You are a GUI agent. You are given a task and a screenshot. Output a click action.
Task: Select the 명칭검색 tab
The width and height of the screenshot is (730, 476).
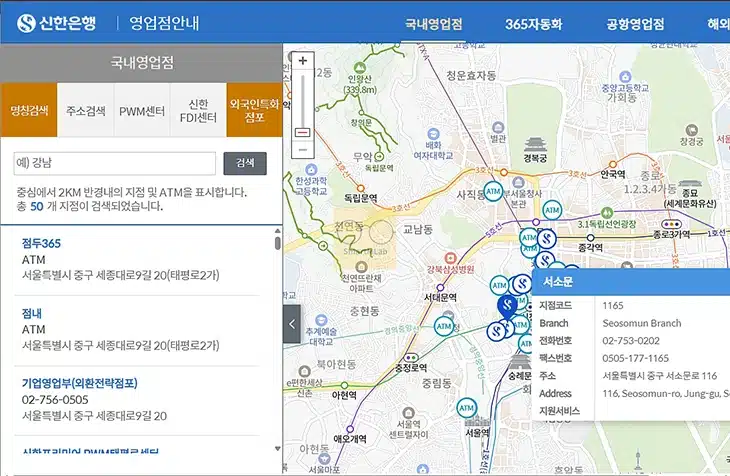tap(29, 110)
